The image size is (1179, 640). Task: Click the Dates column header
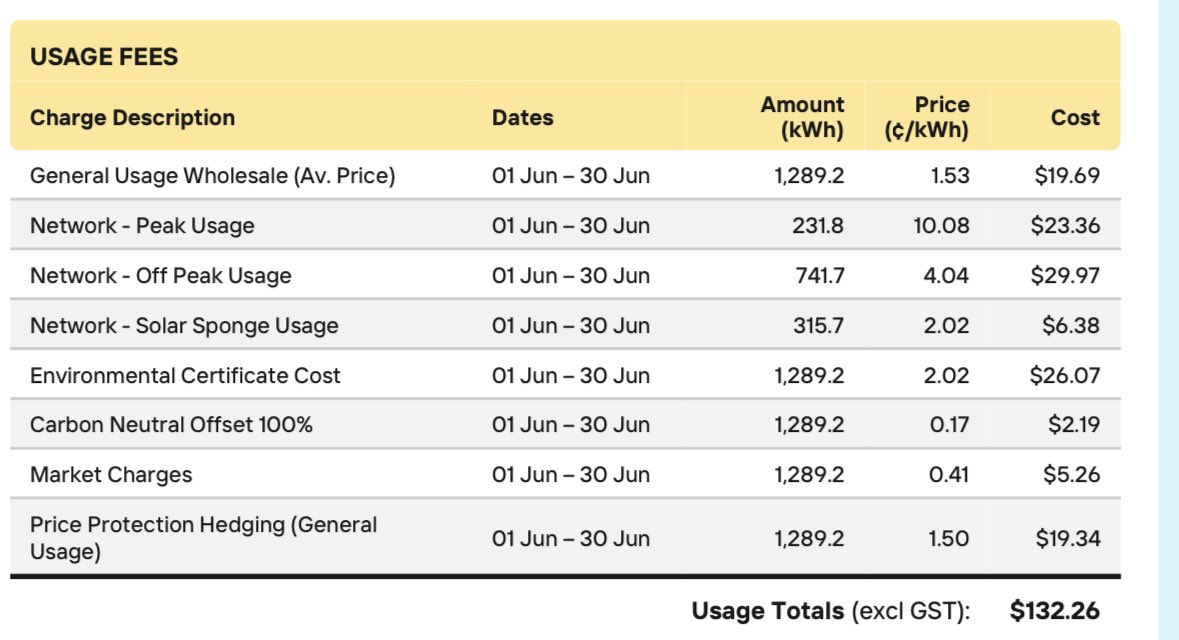(x=523, y=117)
